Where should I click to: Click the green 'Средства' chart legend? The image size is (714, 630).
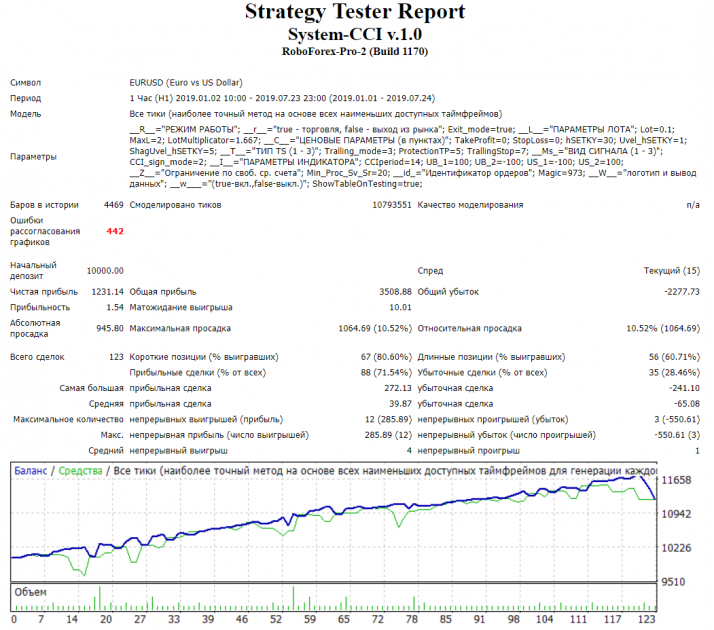pos(80,471)
